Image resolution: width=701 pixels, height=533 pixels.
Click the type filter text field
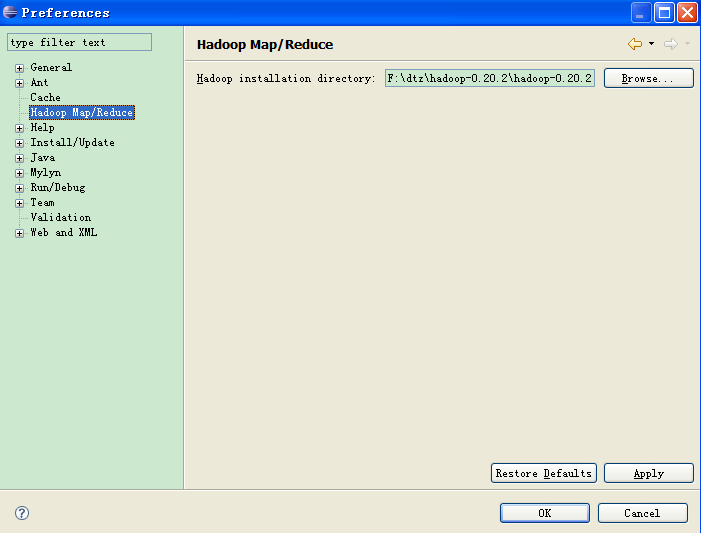[80, 42]
